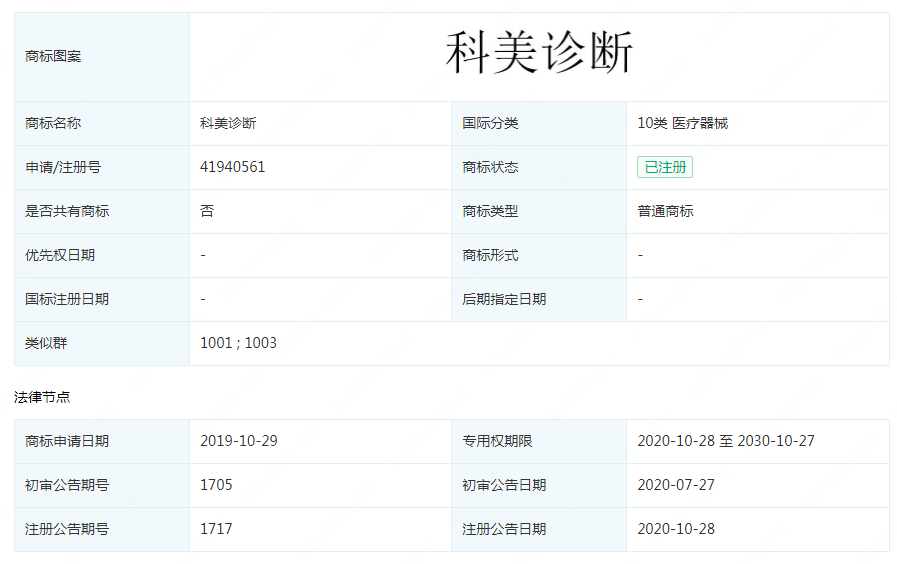Image resolution: width=897 pixels, height=564 pixels.
Task: Select the 商标形式 label
Action: click(490, 255)
